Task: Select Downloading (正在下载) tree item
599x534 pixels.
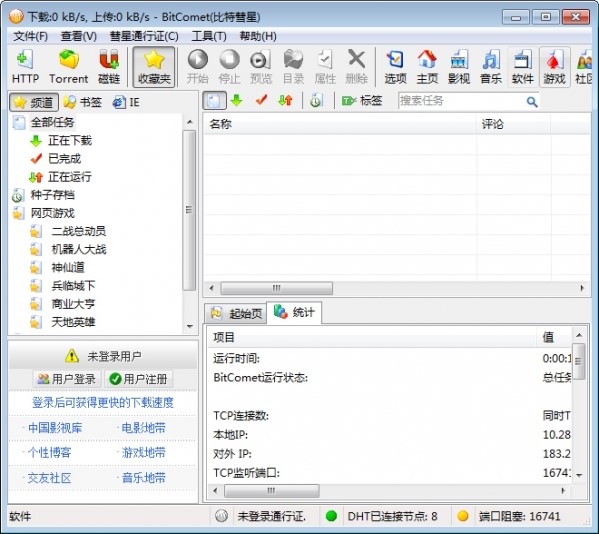Action: (x=70, y=141)
